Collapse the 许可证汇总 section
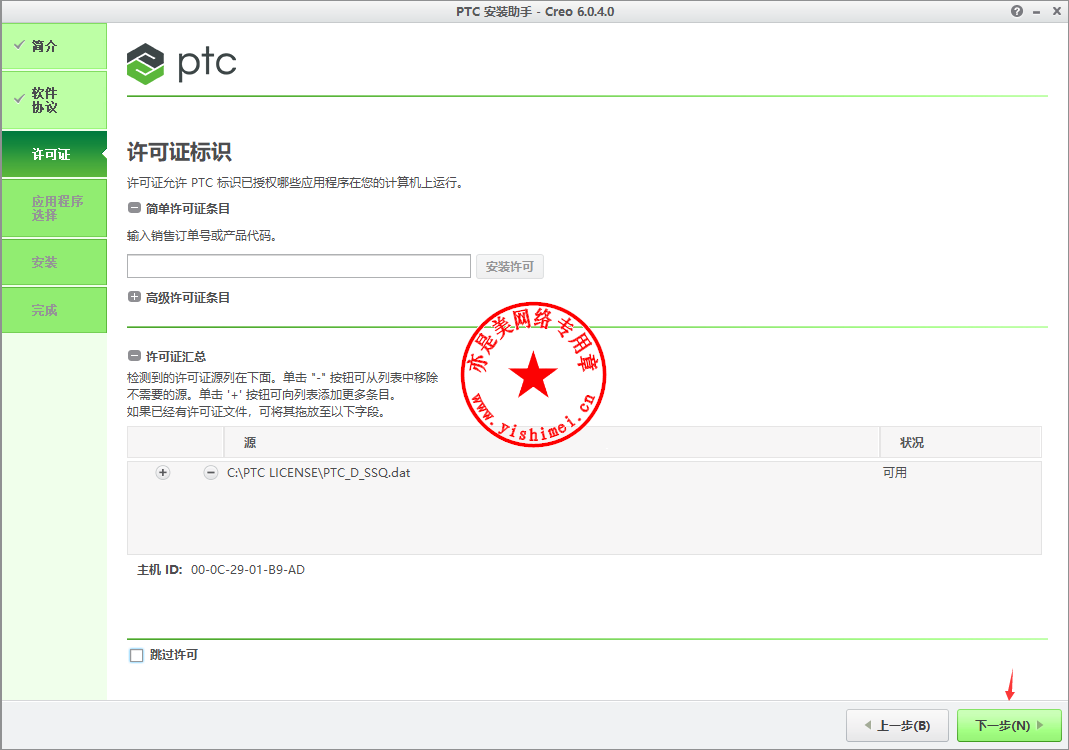Screen dimensions: 1069x750 tap(134, 356)
